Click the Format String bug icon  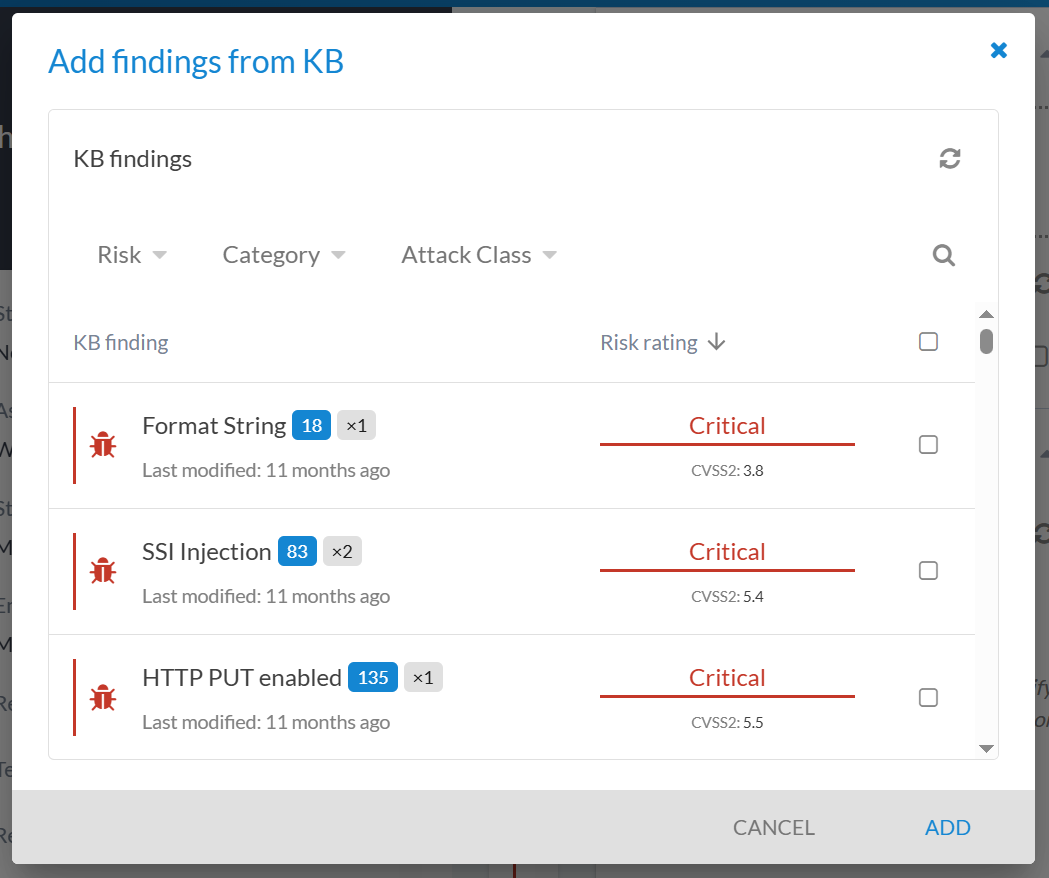102,445
